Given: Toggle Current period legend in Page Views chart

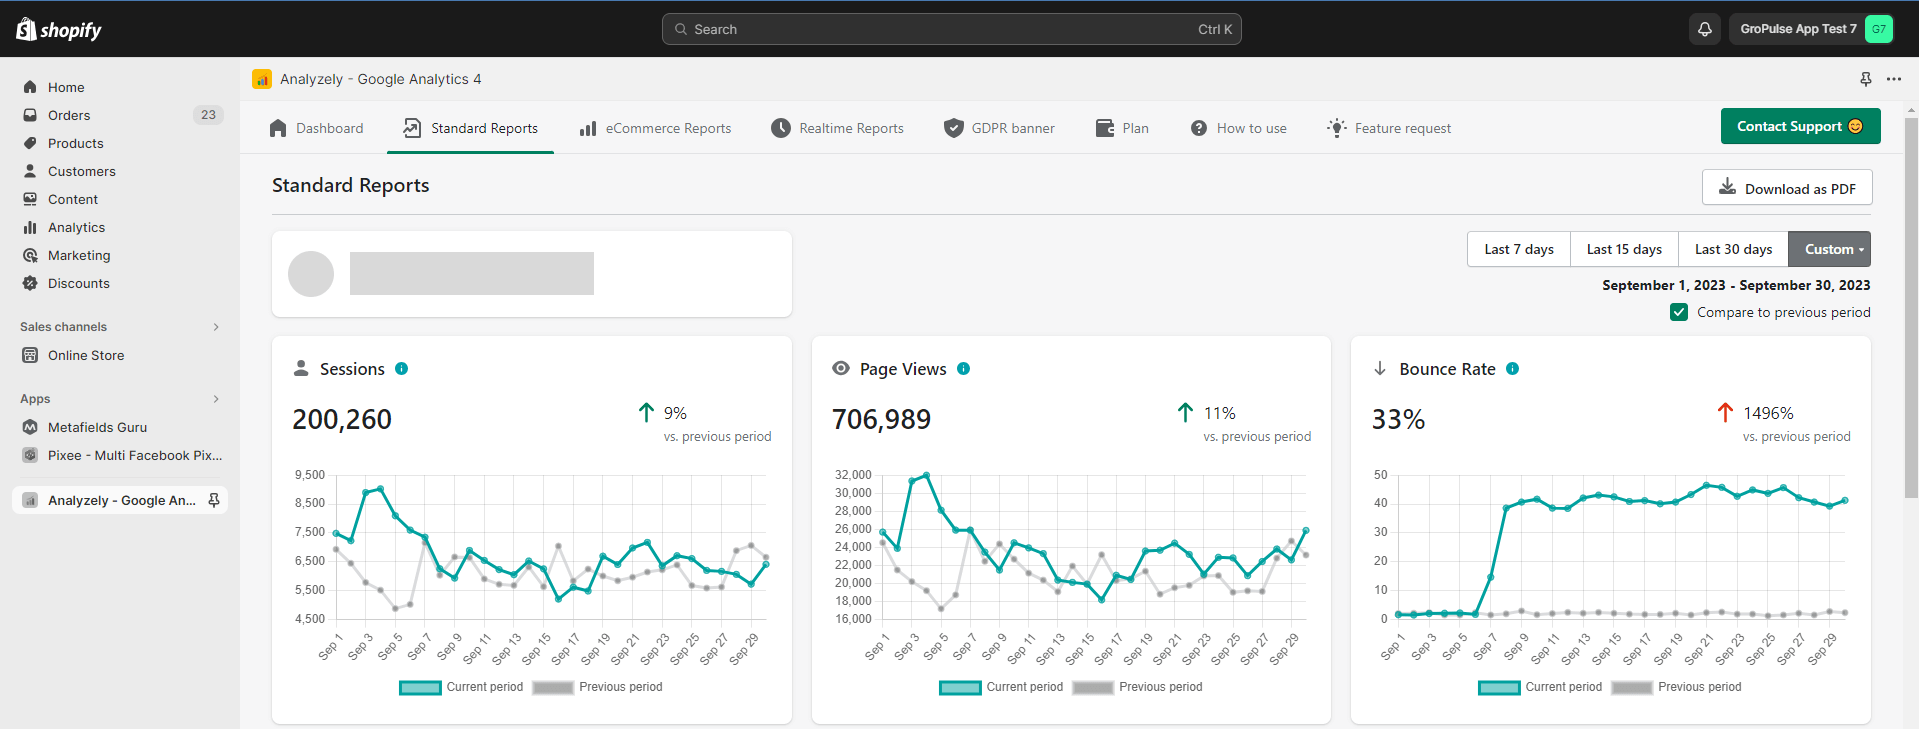Looking at the screenshot, I should (1001, 687).
